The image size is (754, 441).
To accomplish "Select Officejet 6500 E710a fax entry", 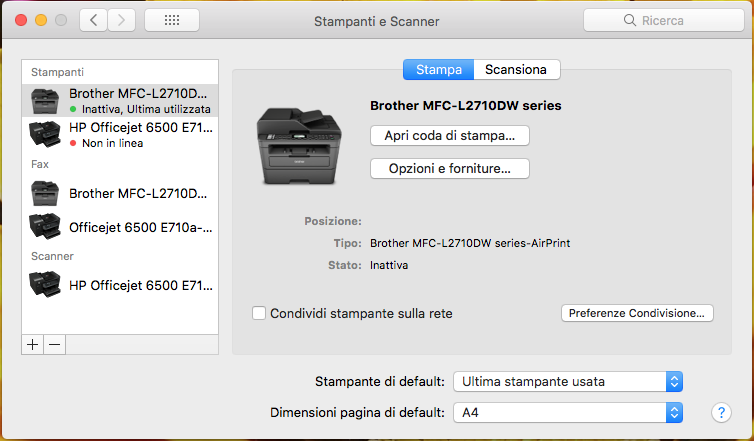I will click(120, 227).
